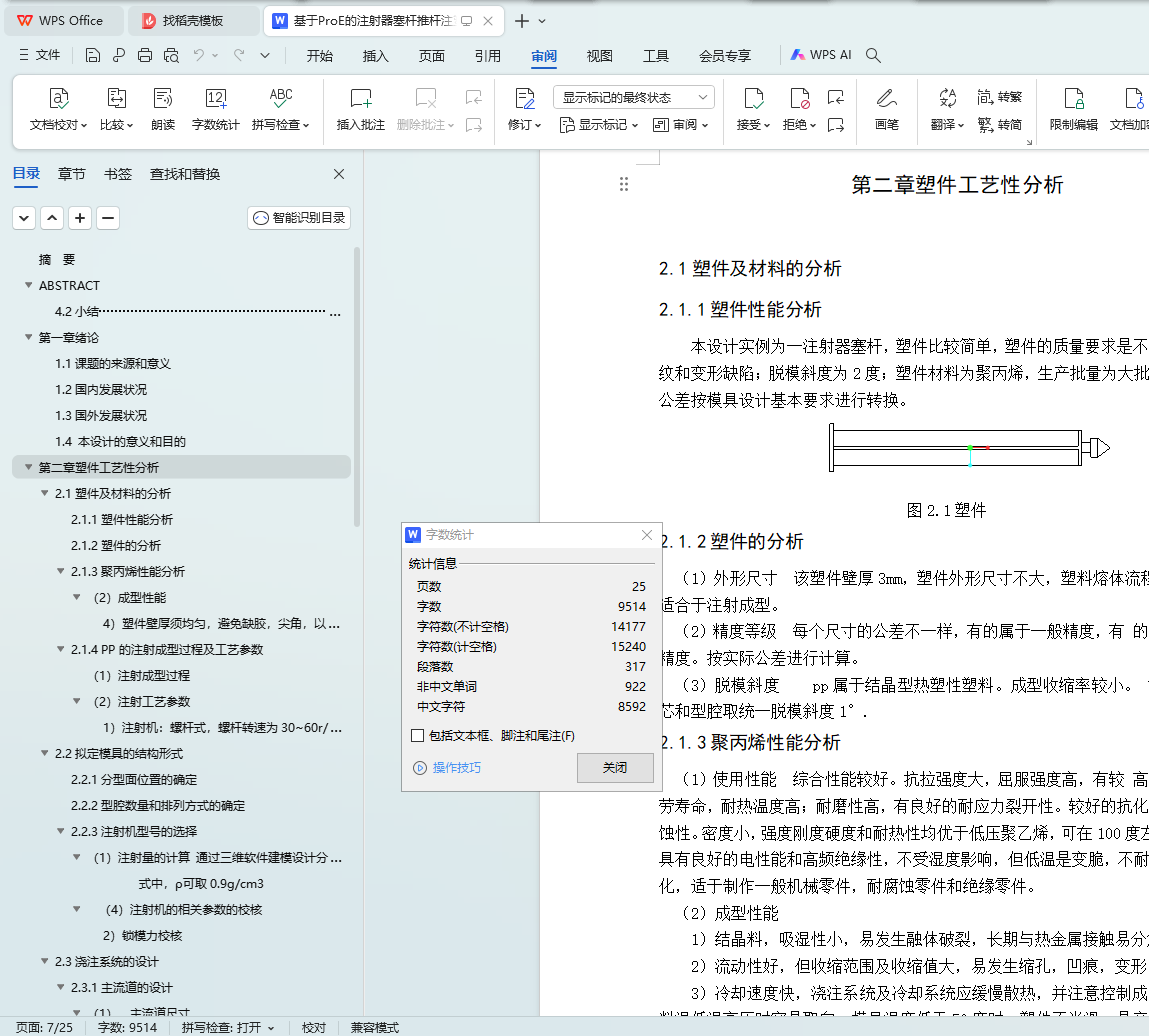Collapse the 2.1.3 聚丙烯性能分析 node
1149x1036 pixels.
click(x=61, y=571)
